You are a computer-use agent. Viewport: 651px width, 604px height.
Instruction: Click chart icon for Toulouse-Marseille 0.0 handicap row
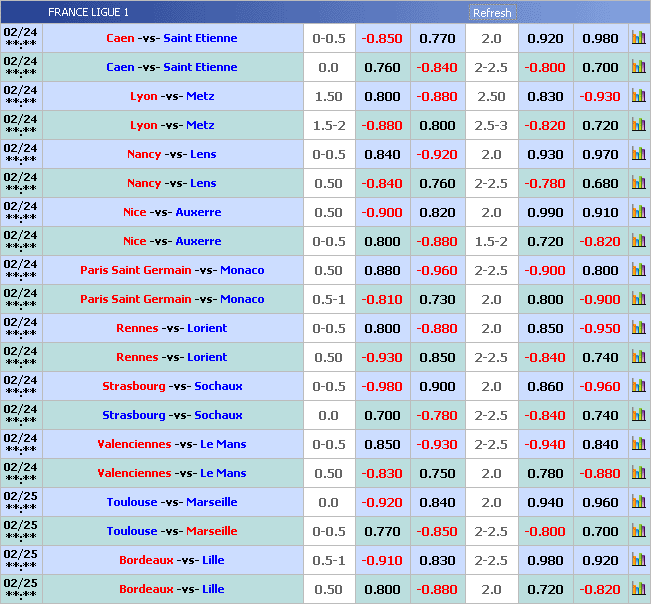click(638, 503)
